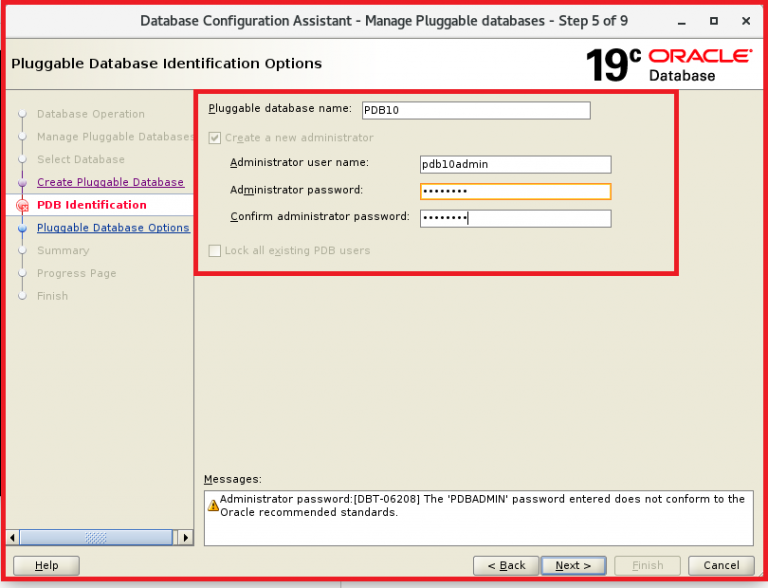
Task: Click the sidebar scroll right arrow
Action: pos(185,538)
